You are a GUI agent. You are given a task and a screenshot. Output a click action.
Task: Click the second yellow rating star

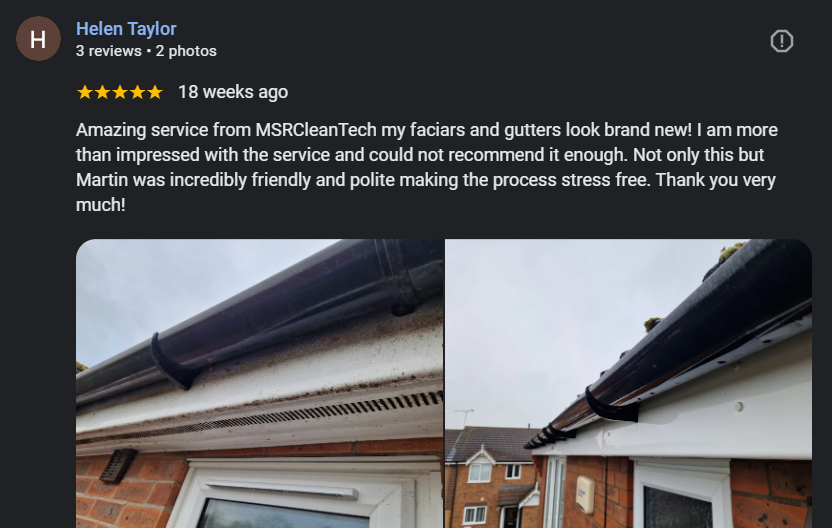[102, 92]
